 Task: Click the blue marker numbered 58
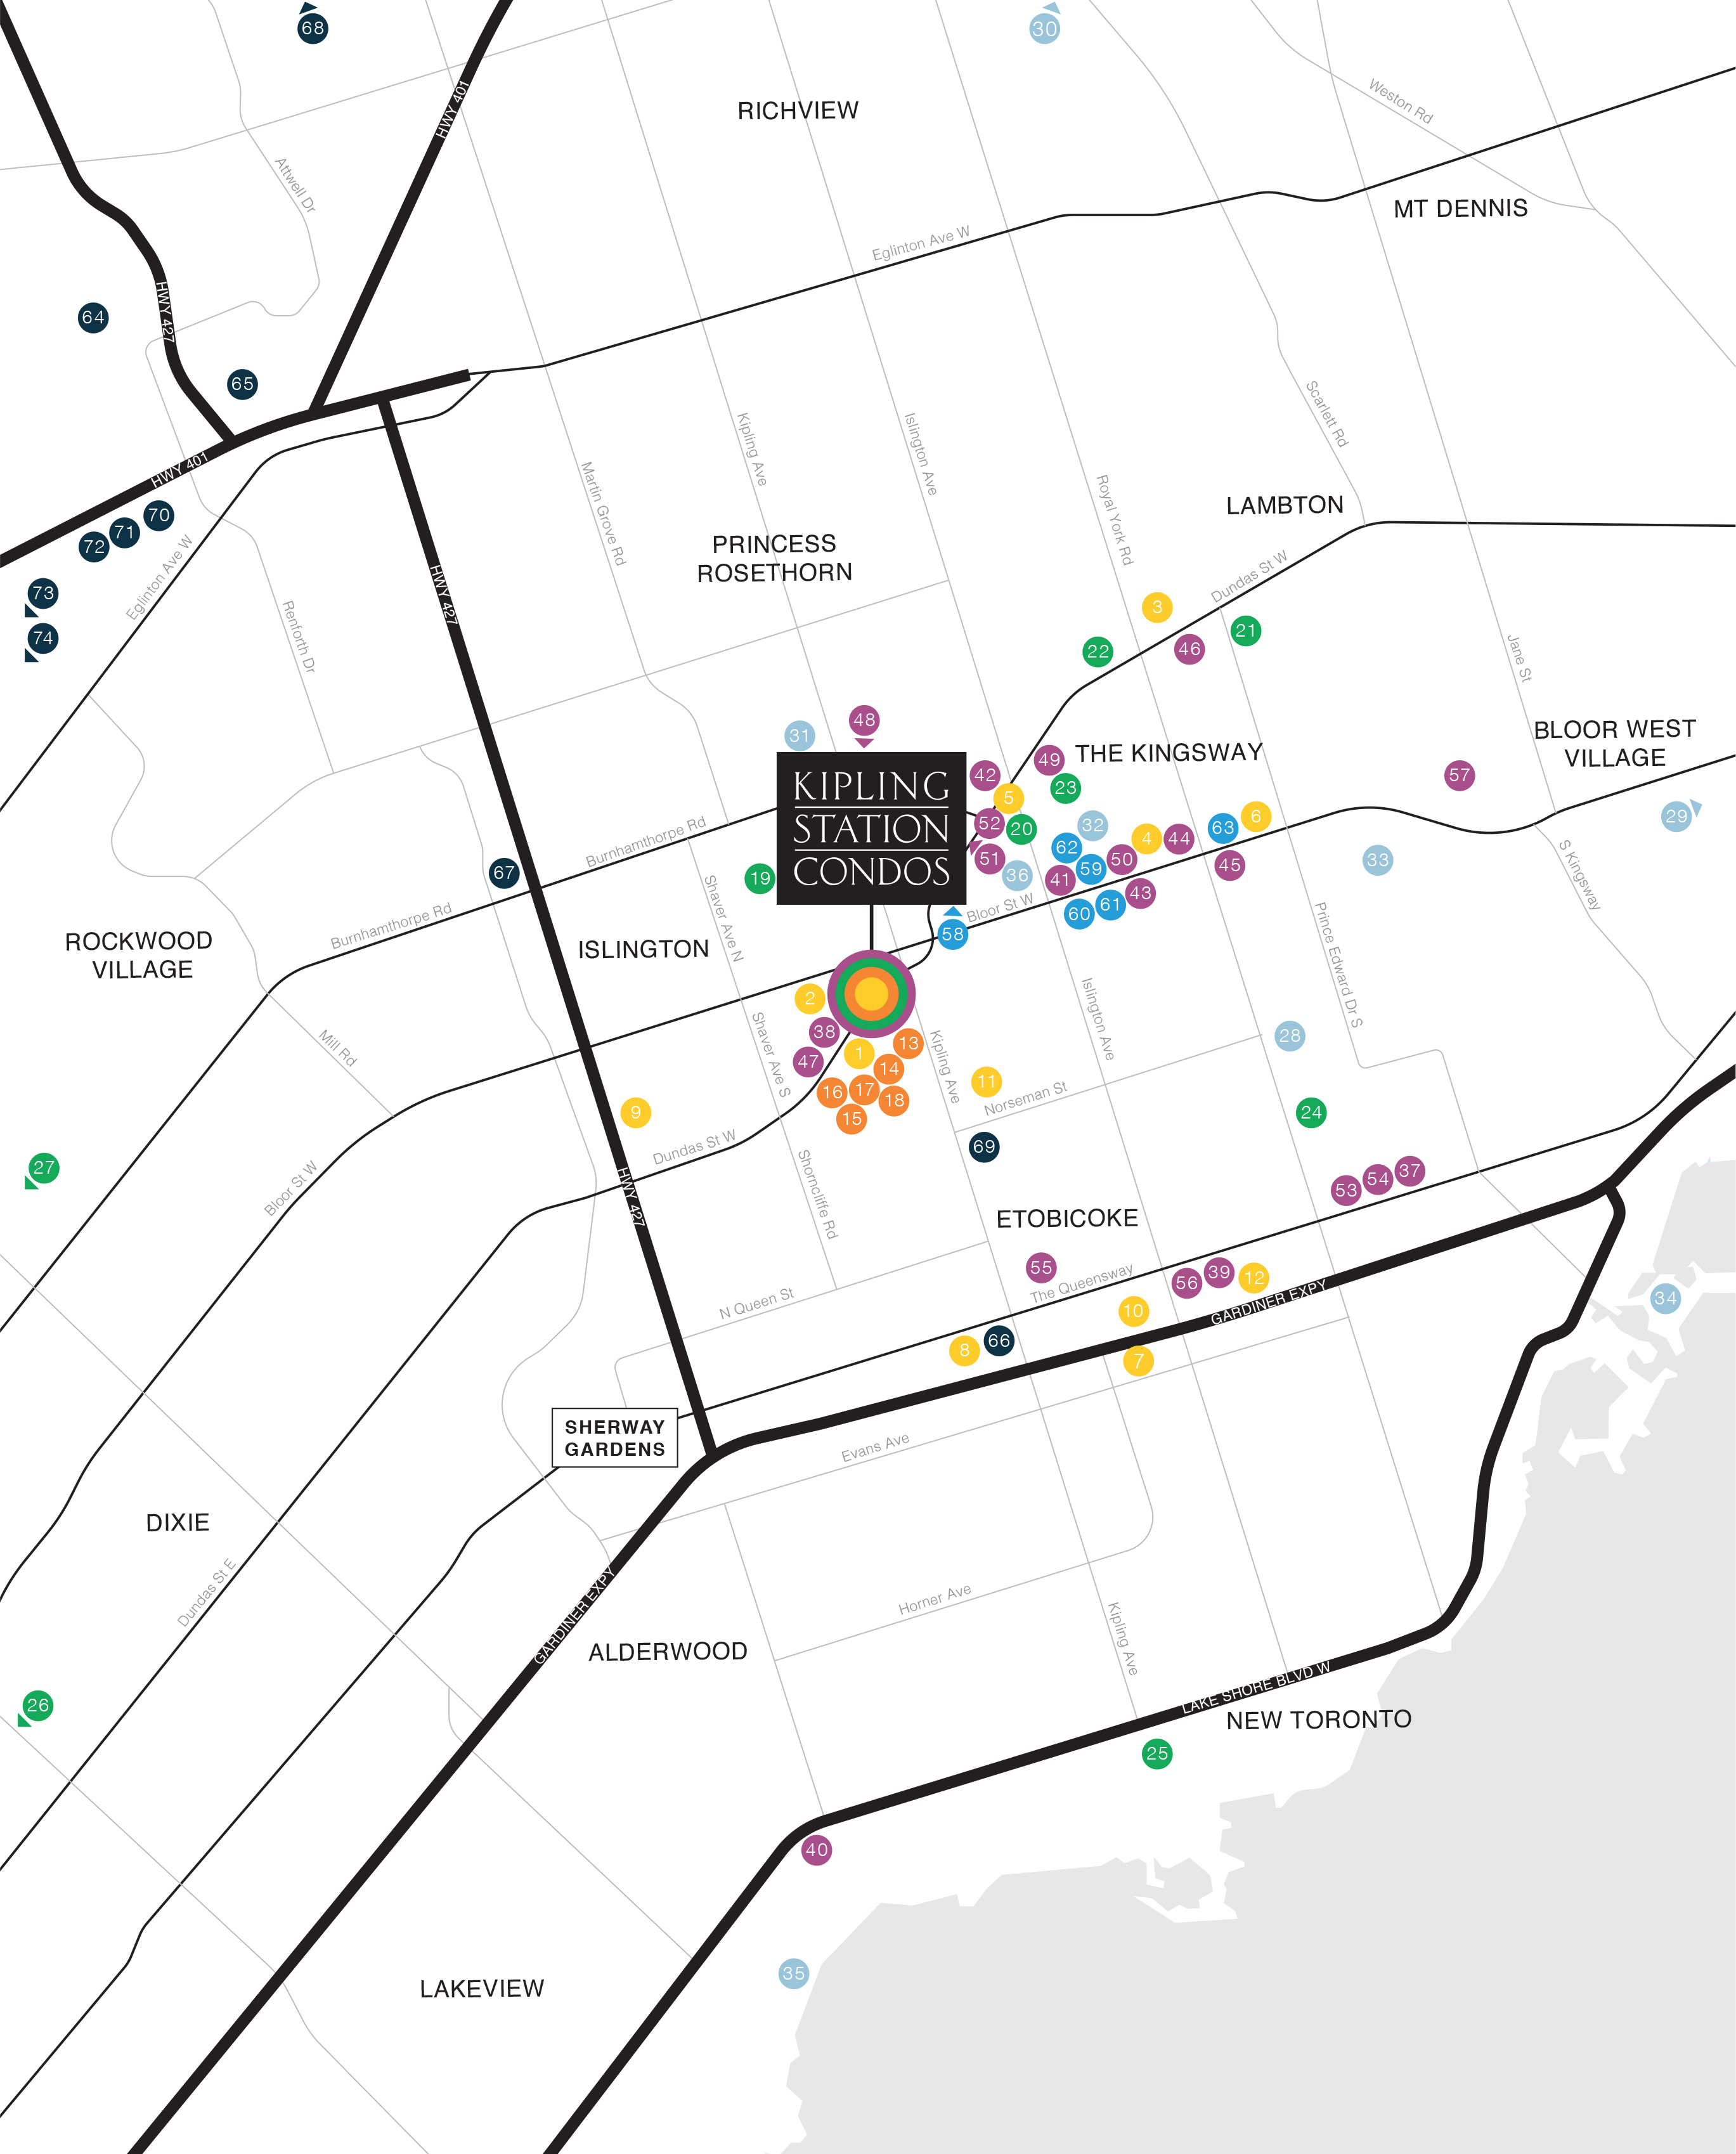click(953, 934)
